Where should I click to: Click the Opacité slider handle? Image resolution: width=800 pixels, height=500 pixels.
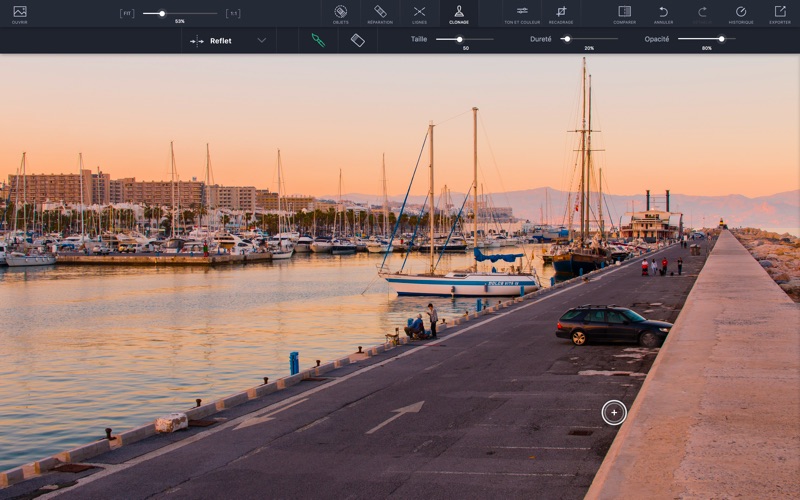721,39
